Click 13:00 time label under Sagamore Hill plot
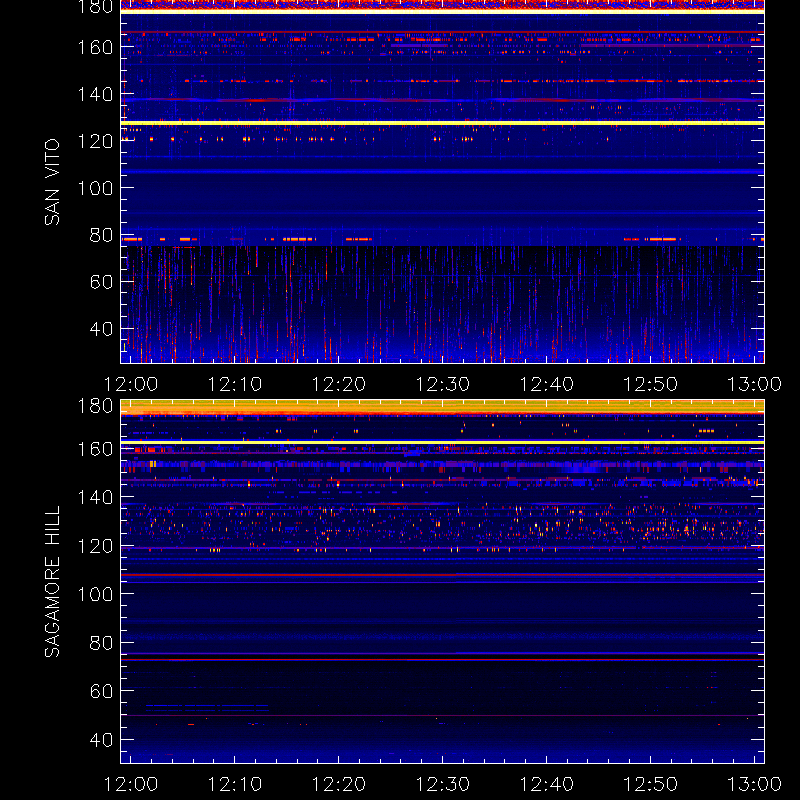This screenshot has width=800, height=800. 754,784
